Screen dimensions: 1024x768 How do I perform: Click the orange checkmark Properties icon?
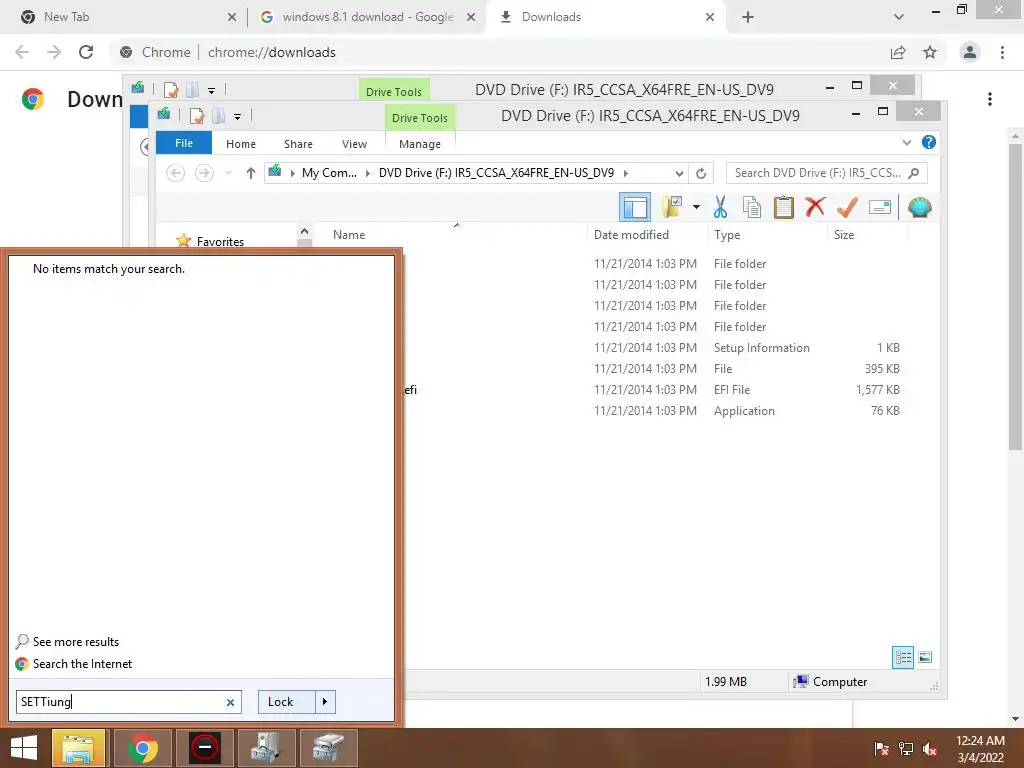pyautogui.click(x=847, y=208)
